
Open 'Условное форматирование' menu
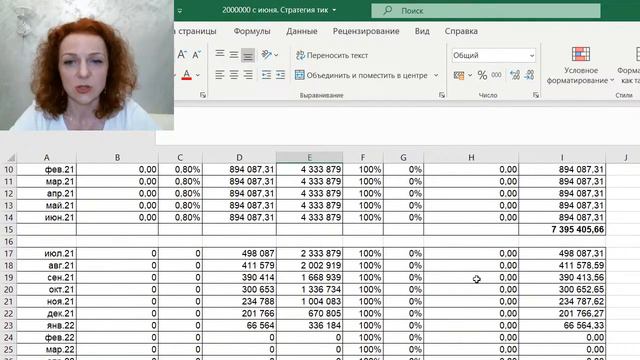[x=580, y=65]
